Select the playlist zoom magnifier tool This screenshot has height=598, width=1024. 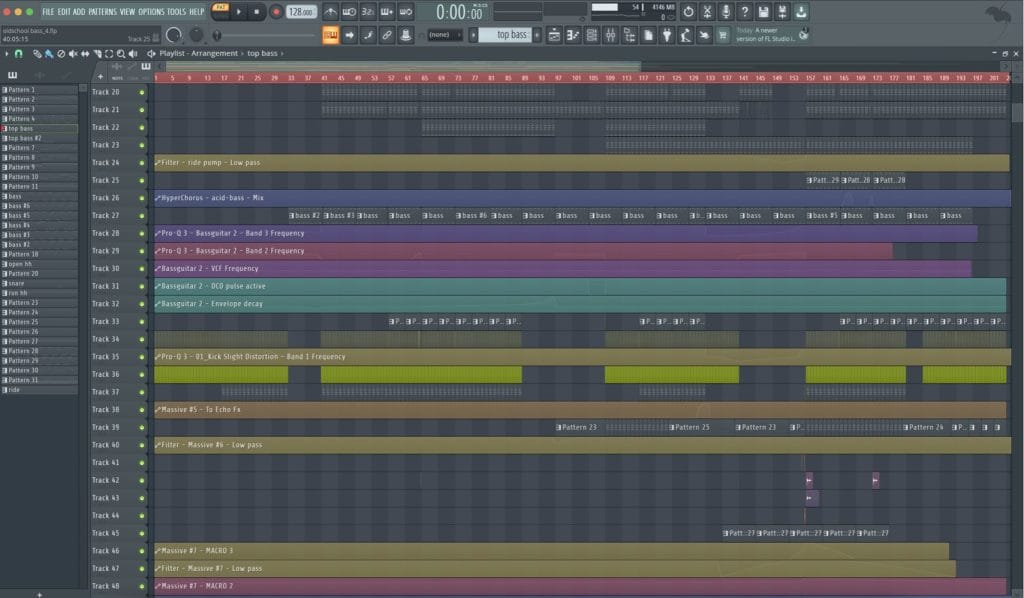point(121,54)
